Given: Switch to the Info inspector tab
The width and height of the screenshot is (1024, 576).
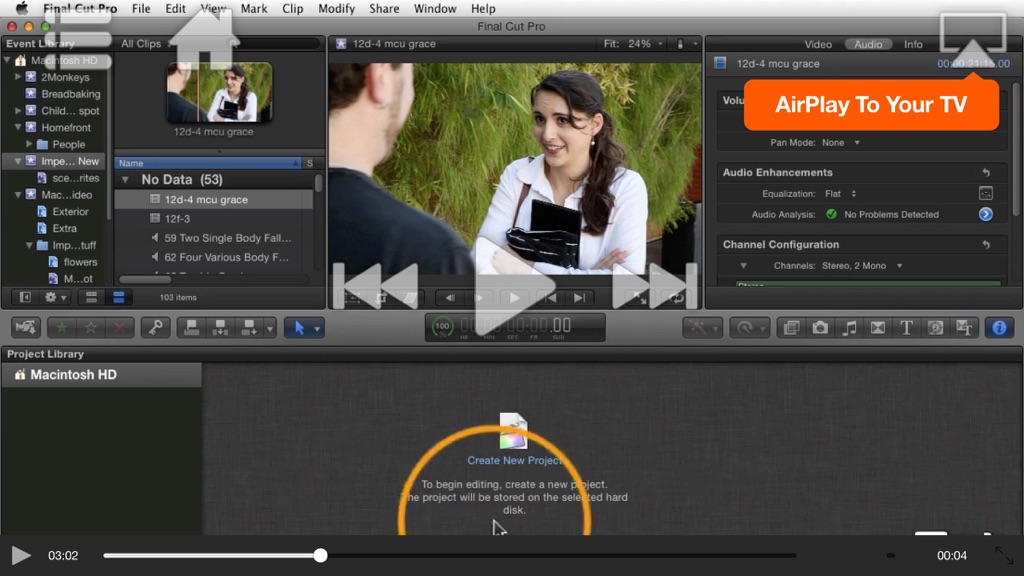Looking at the screenshot, I should [913, 44].
